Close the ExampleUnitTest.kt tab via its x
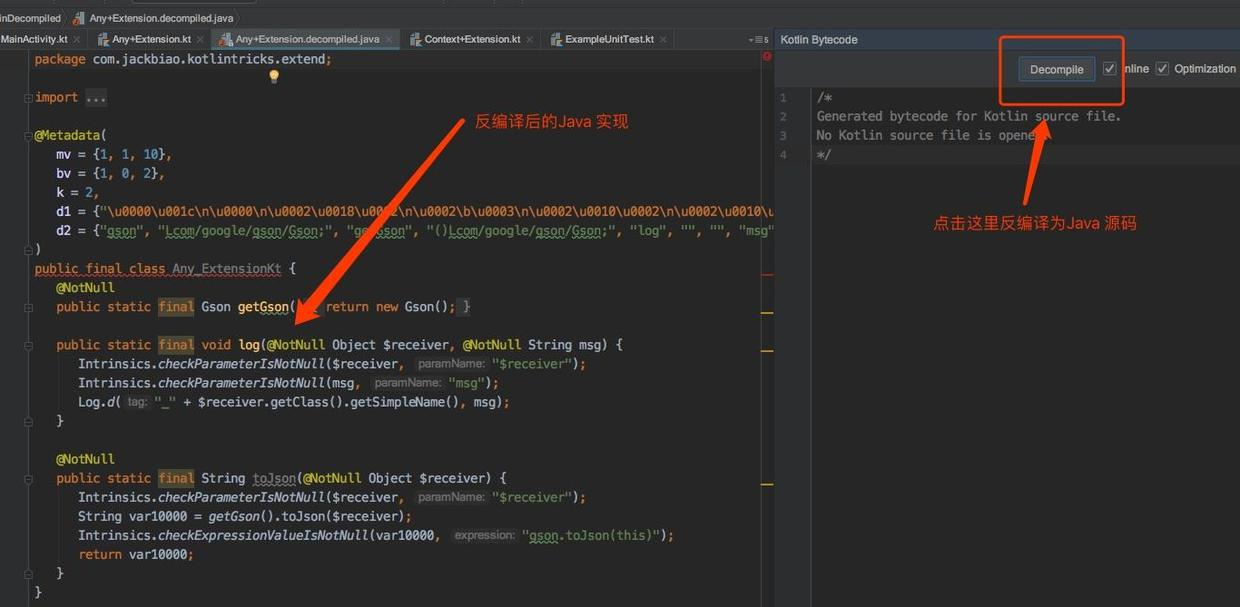 [x=663, y=40]
